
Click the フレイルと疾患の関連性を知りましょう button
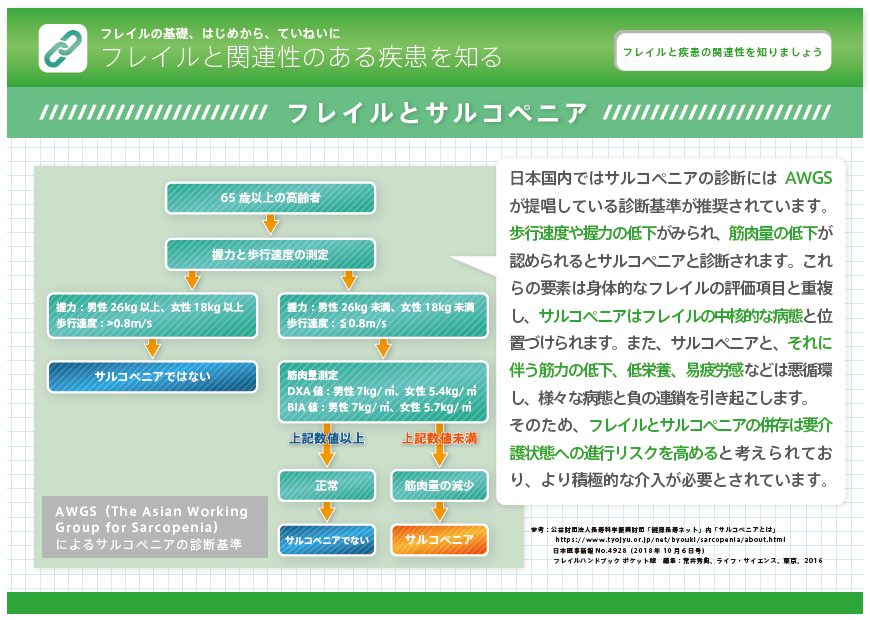(722, 52)
